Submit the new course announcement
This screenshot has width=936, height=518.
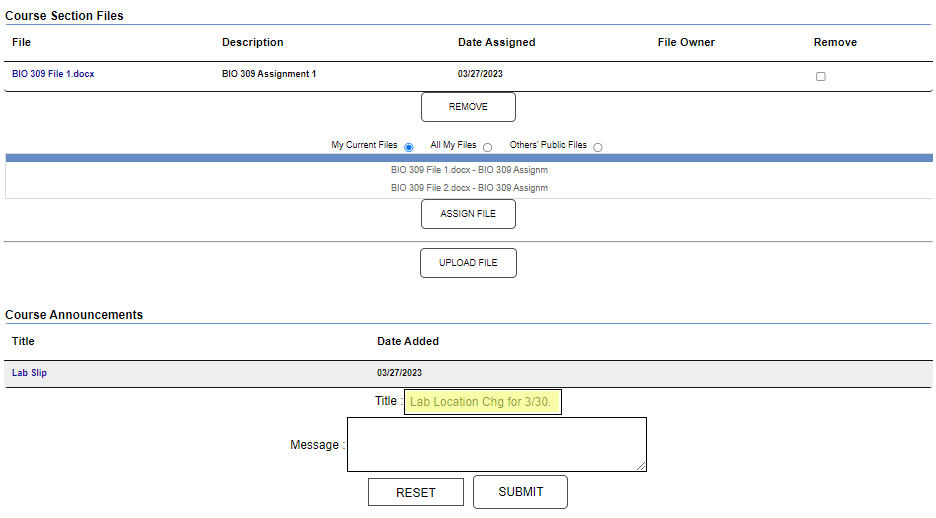(520, 492)
